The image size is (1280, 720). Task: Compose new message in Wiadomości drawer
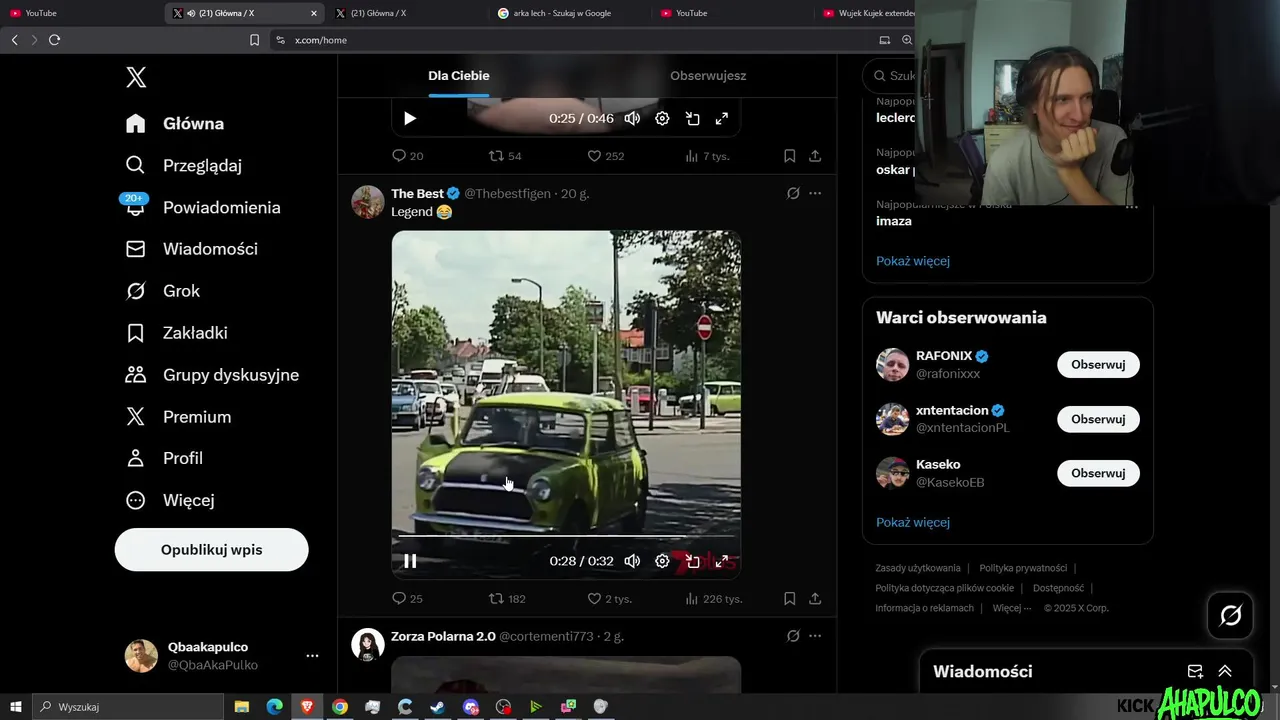click(1195, 671)
